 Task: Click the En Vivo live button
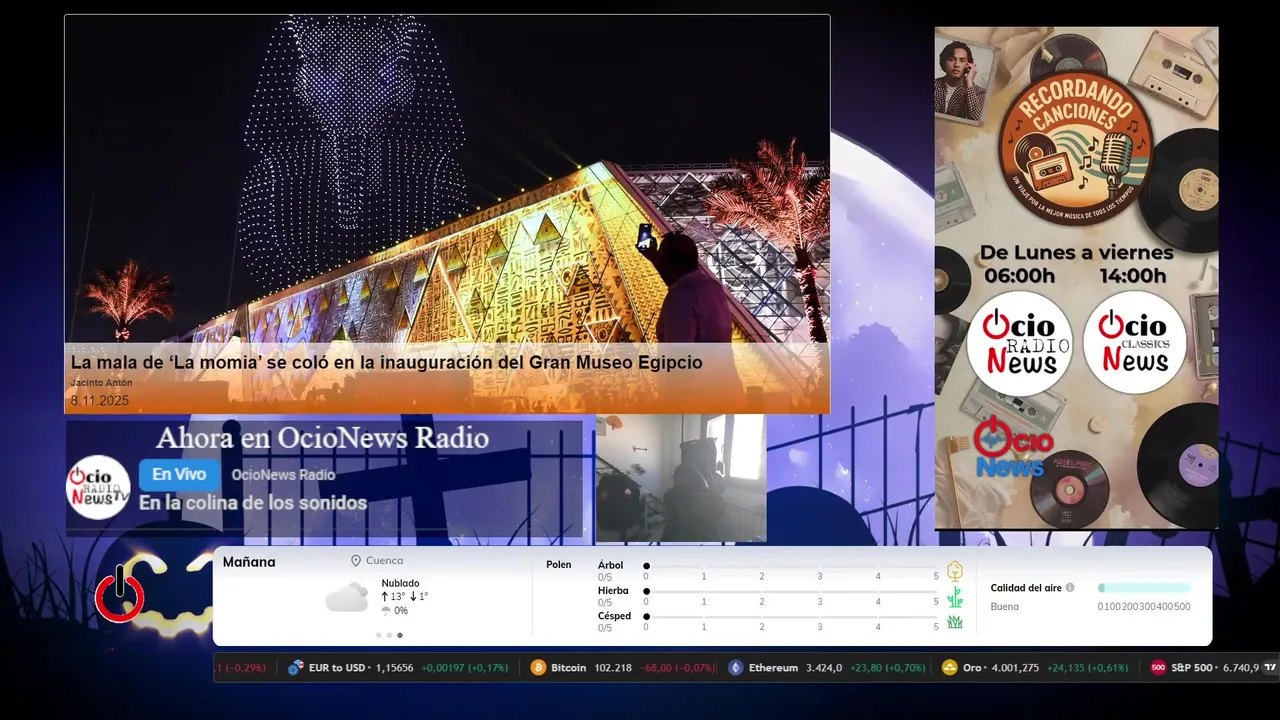pyautogui.click(x=180, y=475)
